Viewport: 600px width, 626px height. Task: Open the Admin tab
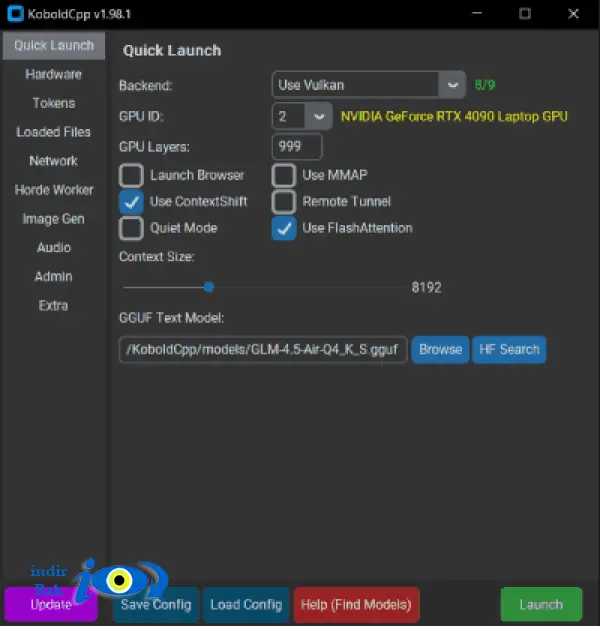(x=53, y=276)
